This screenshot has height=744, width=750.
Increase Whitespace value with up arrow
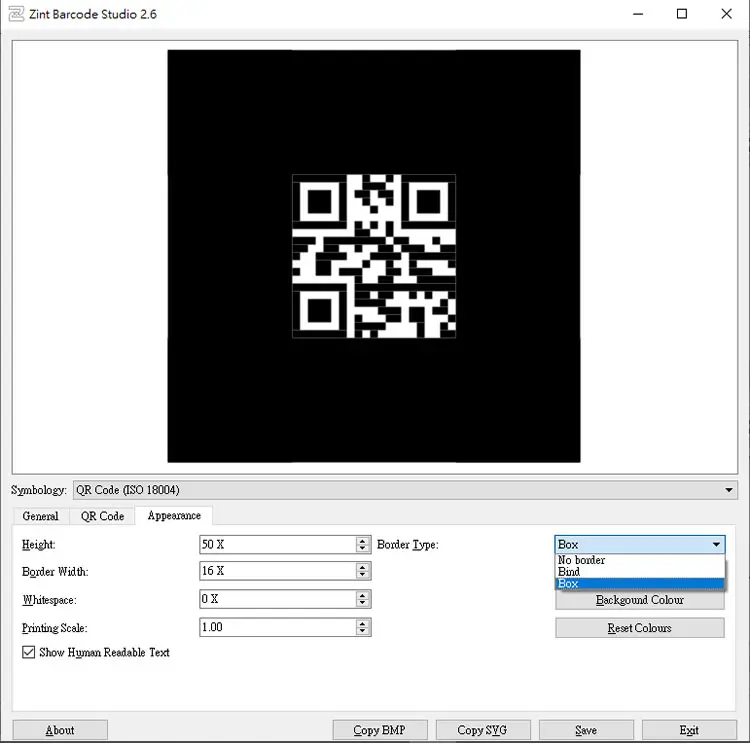pos(363,595)
